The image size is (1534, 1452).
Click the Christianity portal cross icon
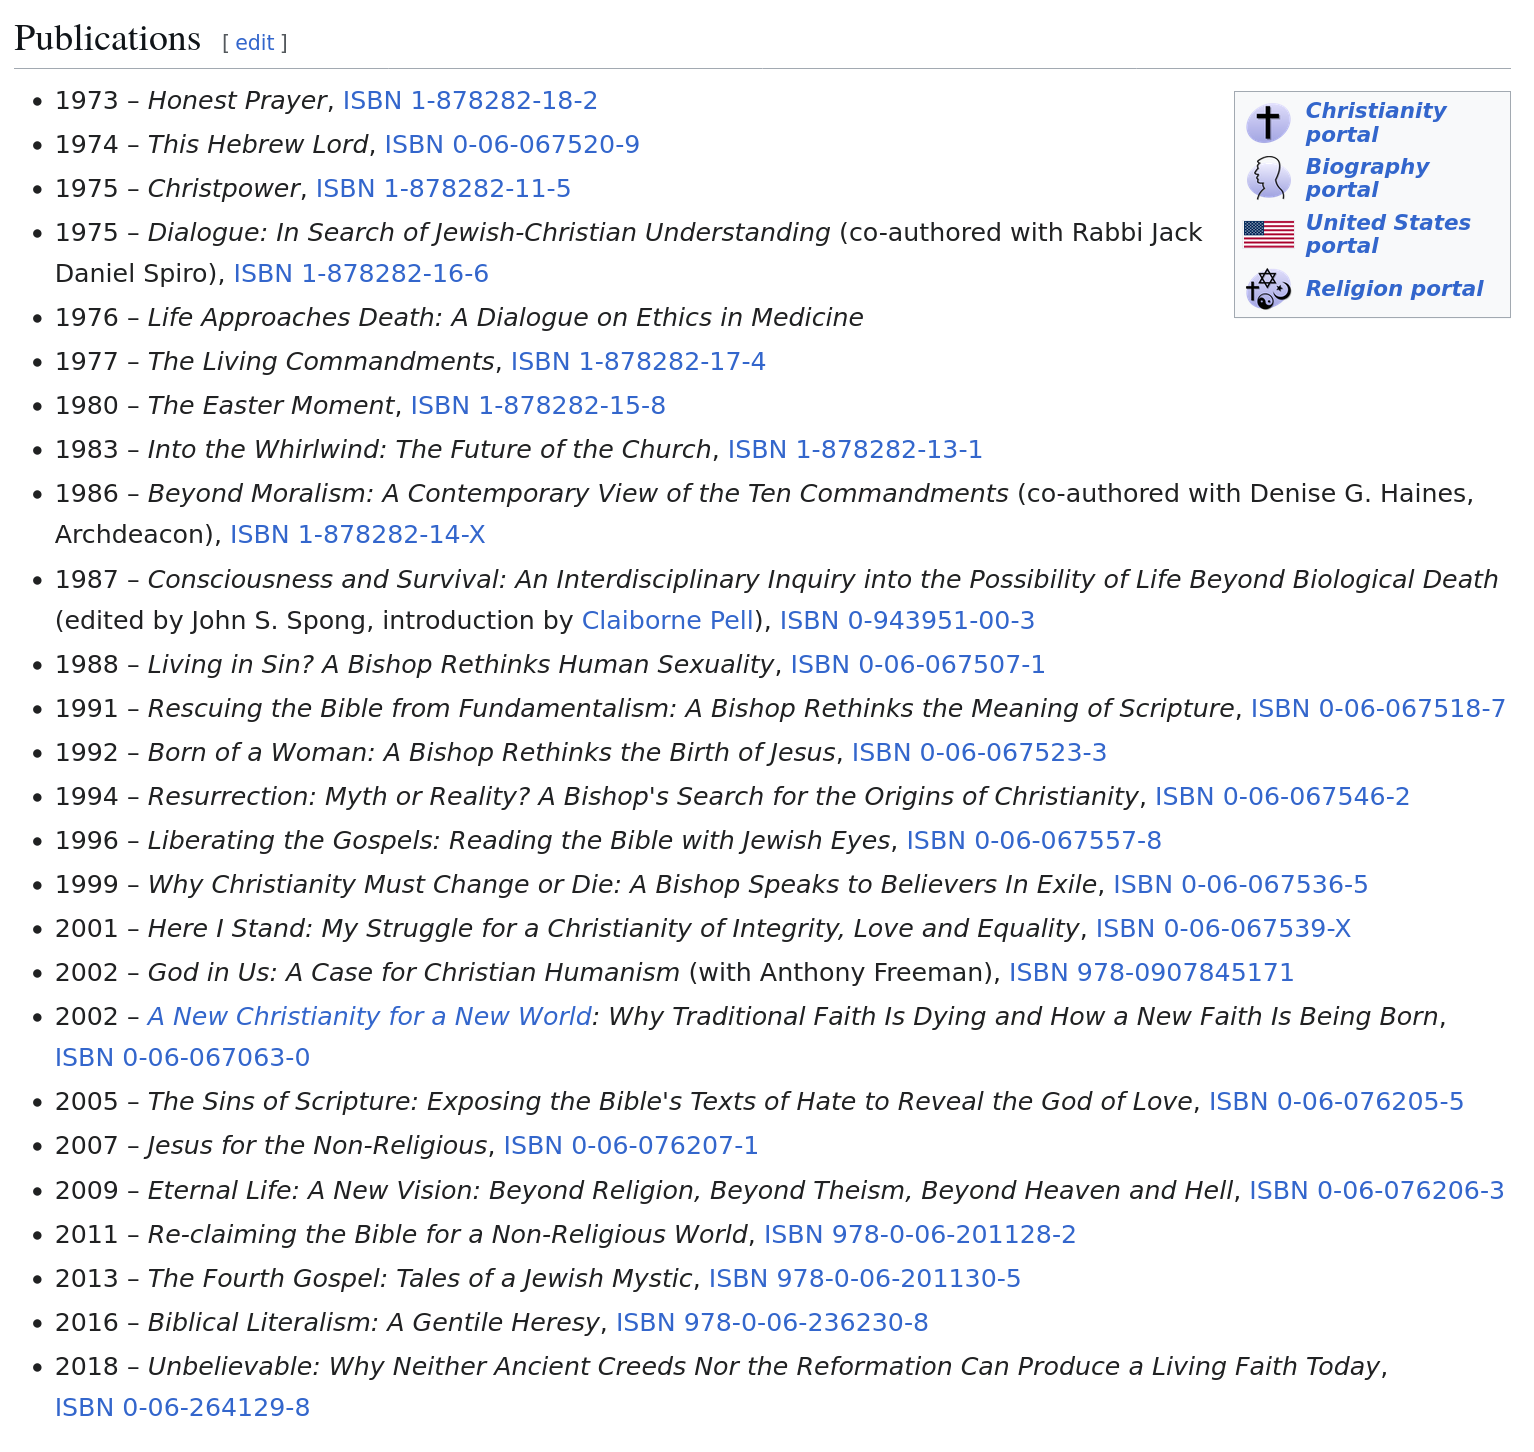[x=1268, y=123]
